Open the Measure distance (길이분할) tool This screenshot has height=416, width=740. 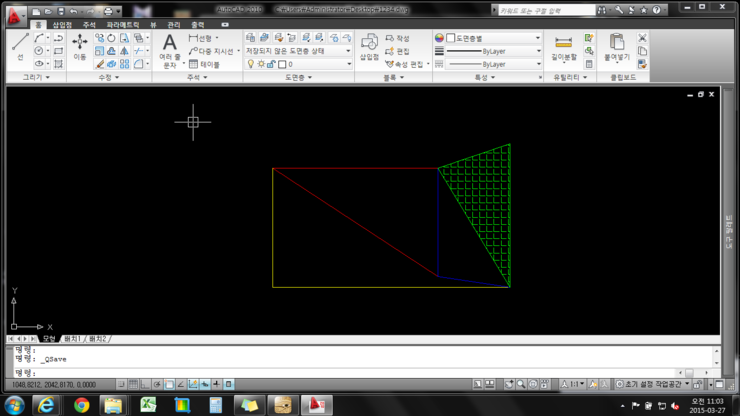point(563,47)
